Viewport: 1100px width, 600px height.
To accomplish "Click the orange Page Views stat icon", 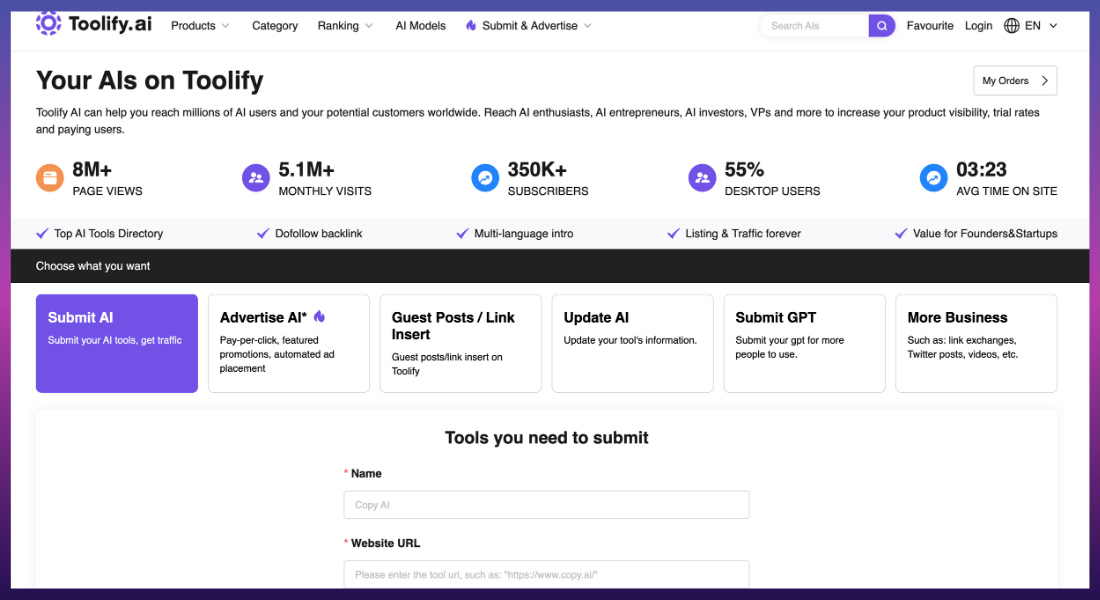I will click(x=49, y=177).
